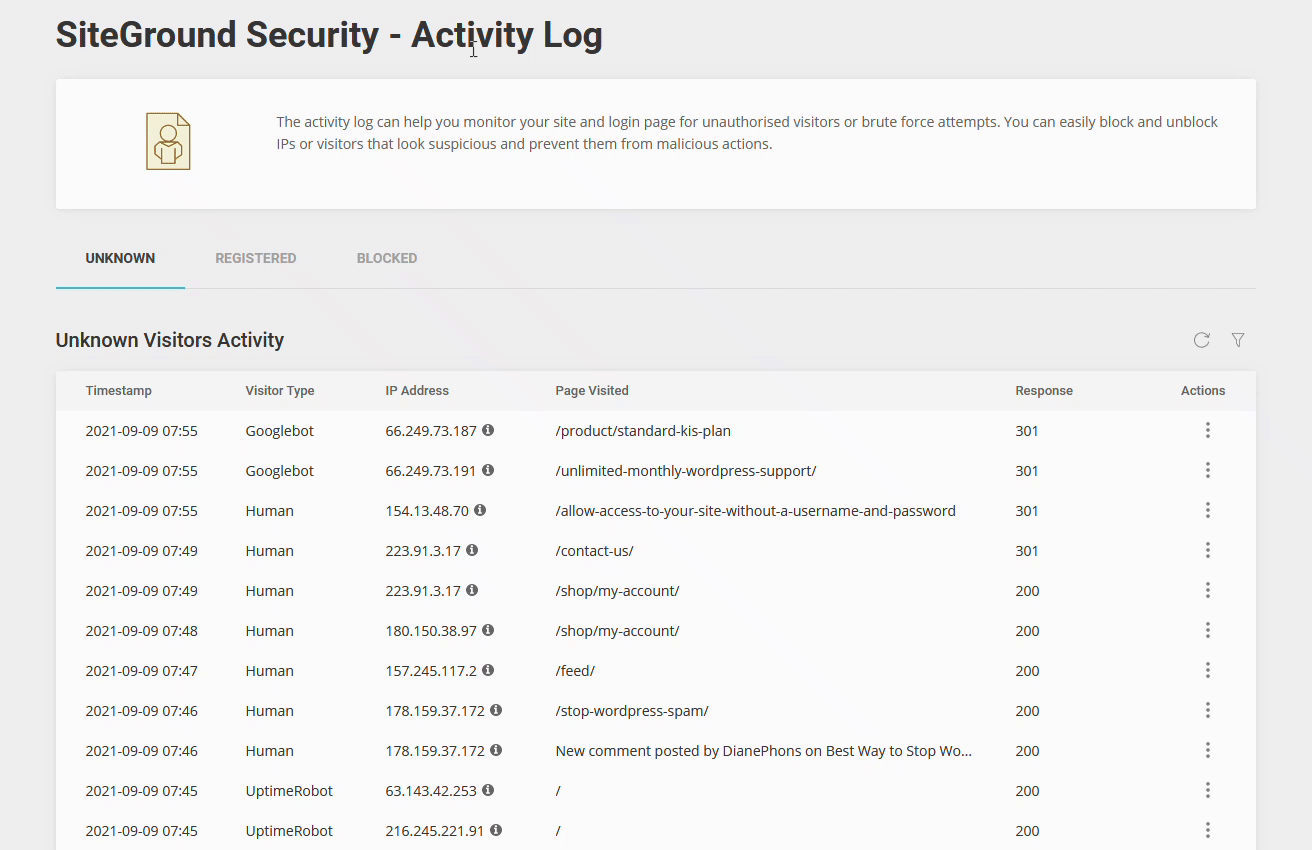Refresh the Unknown Visitors Activity list
Viewport: 1312px width, 850px height.
pyautogui.click(x=1201, y=340)
